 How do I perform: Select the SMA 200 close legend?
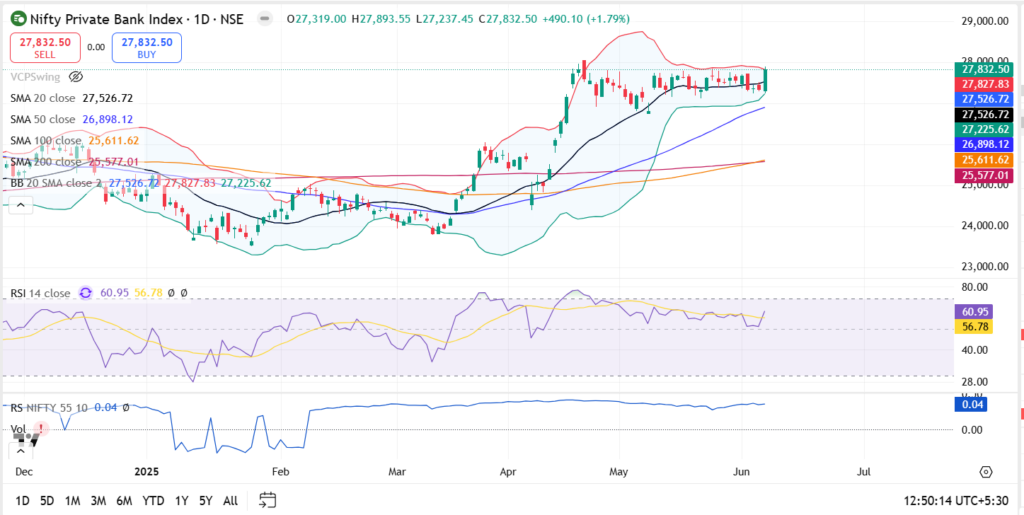tap(46, 162)
